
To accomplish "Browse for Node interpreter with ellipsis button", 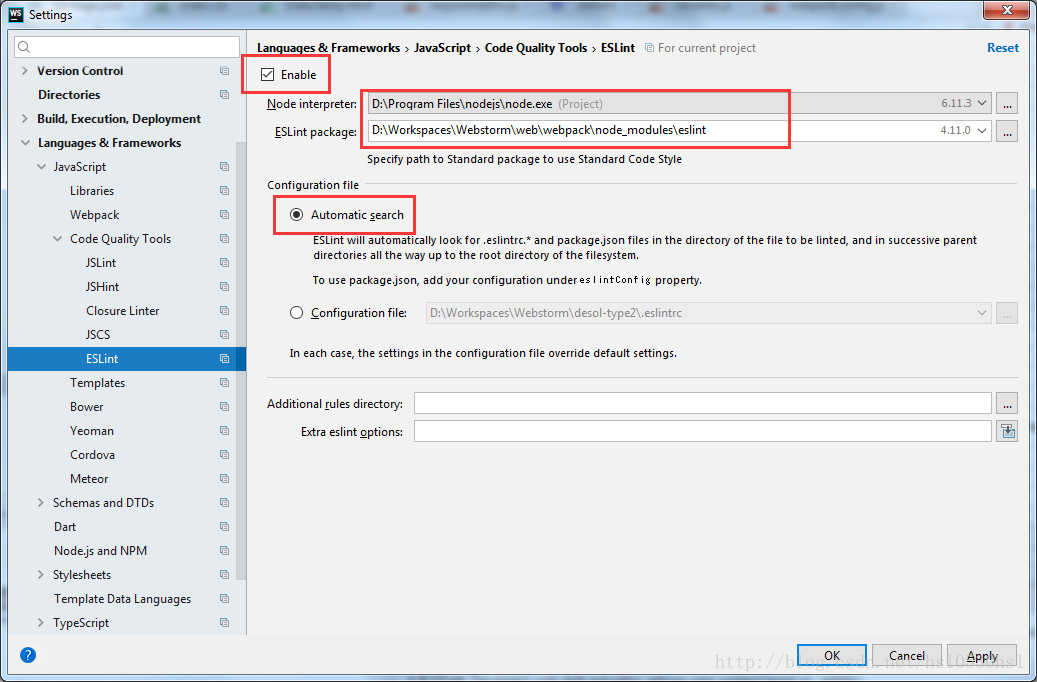I will (1007, 104).
